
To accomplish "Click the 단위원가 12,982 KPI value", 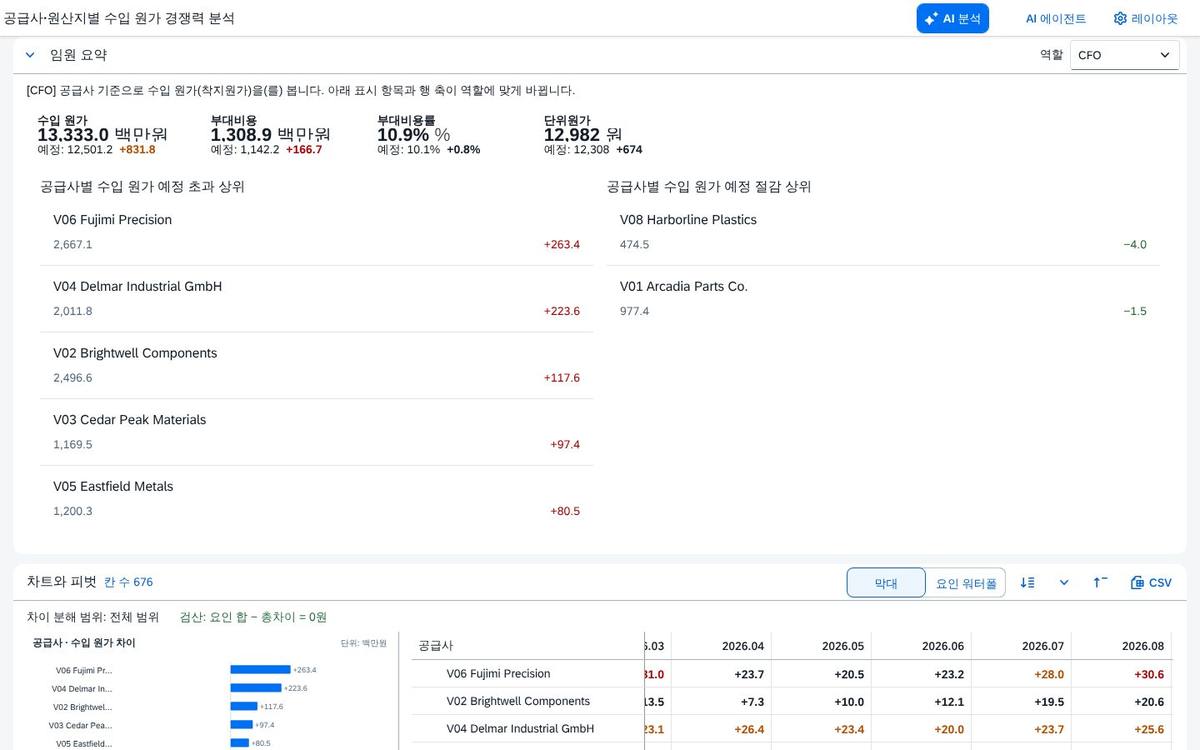I will point(583,135).
